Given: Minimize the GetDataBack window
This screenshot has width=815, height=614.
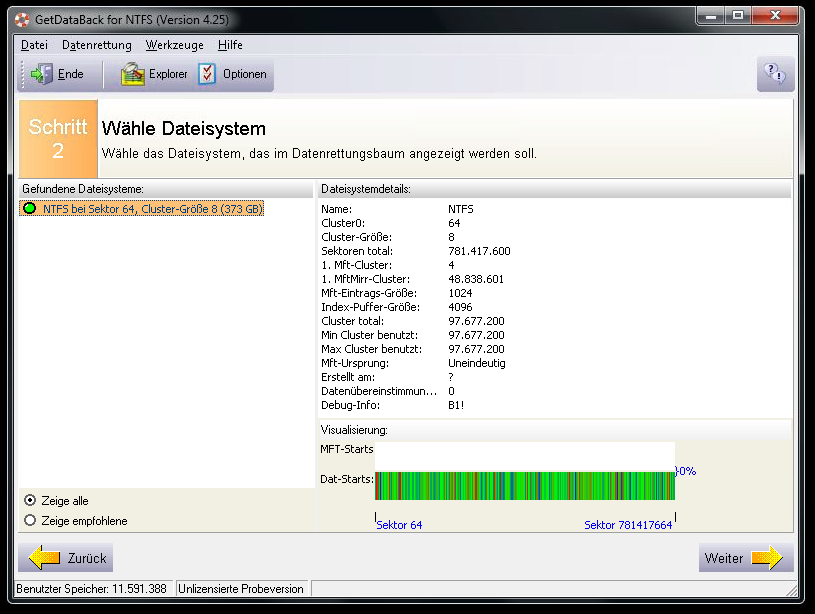Looking at the screenshot, I should coord(711,16).
